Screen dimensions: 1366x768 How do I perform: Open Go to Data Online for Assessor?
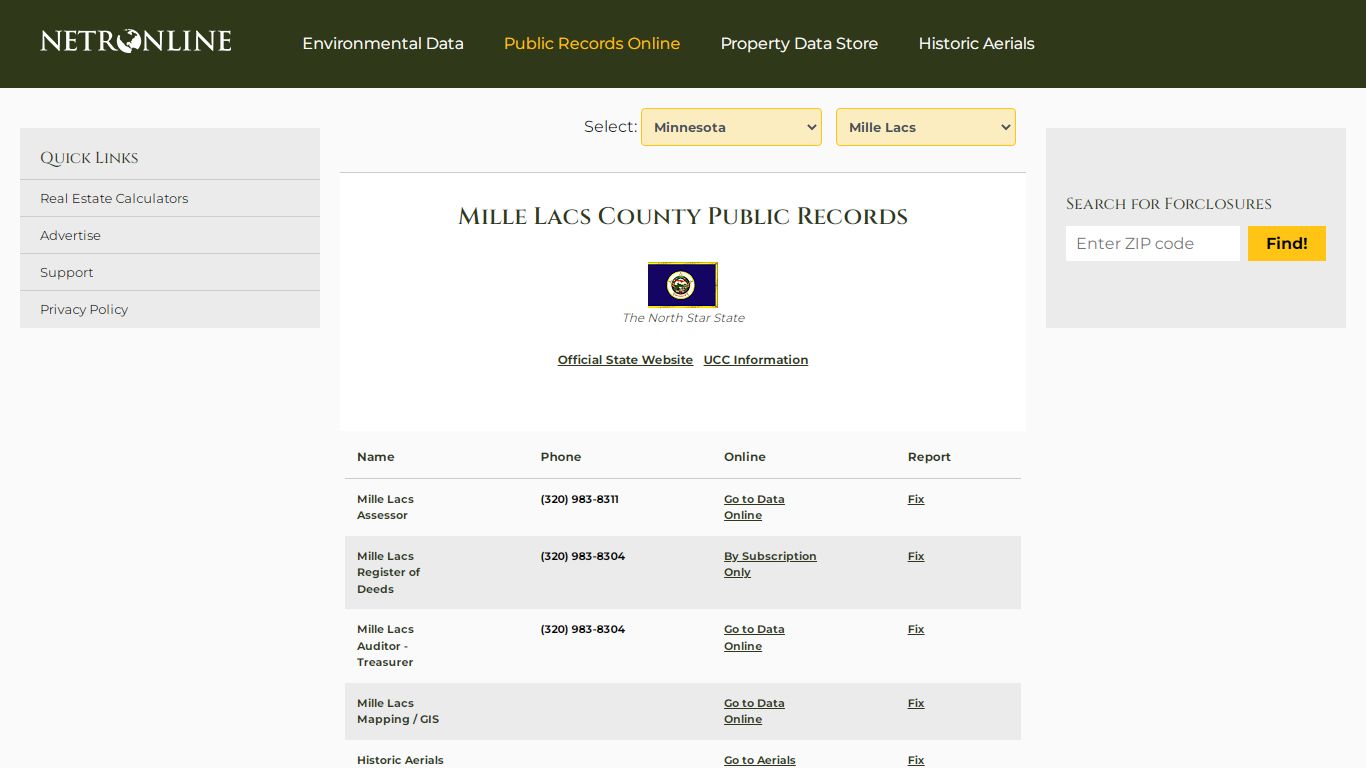[x=754, y=507]
